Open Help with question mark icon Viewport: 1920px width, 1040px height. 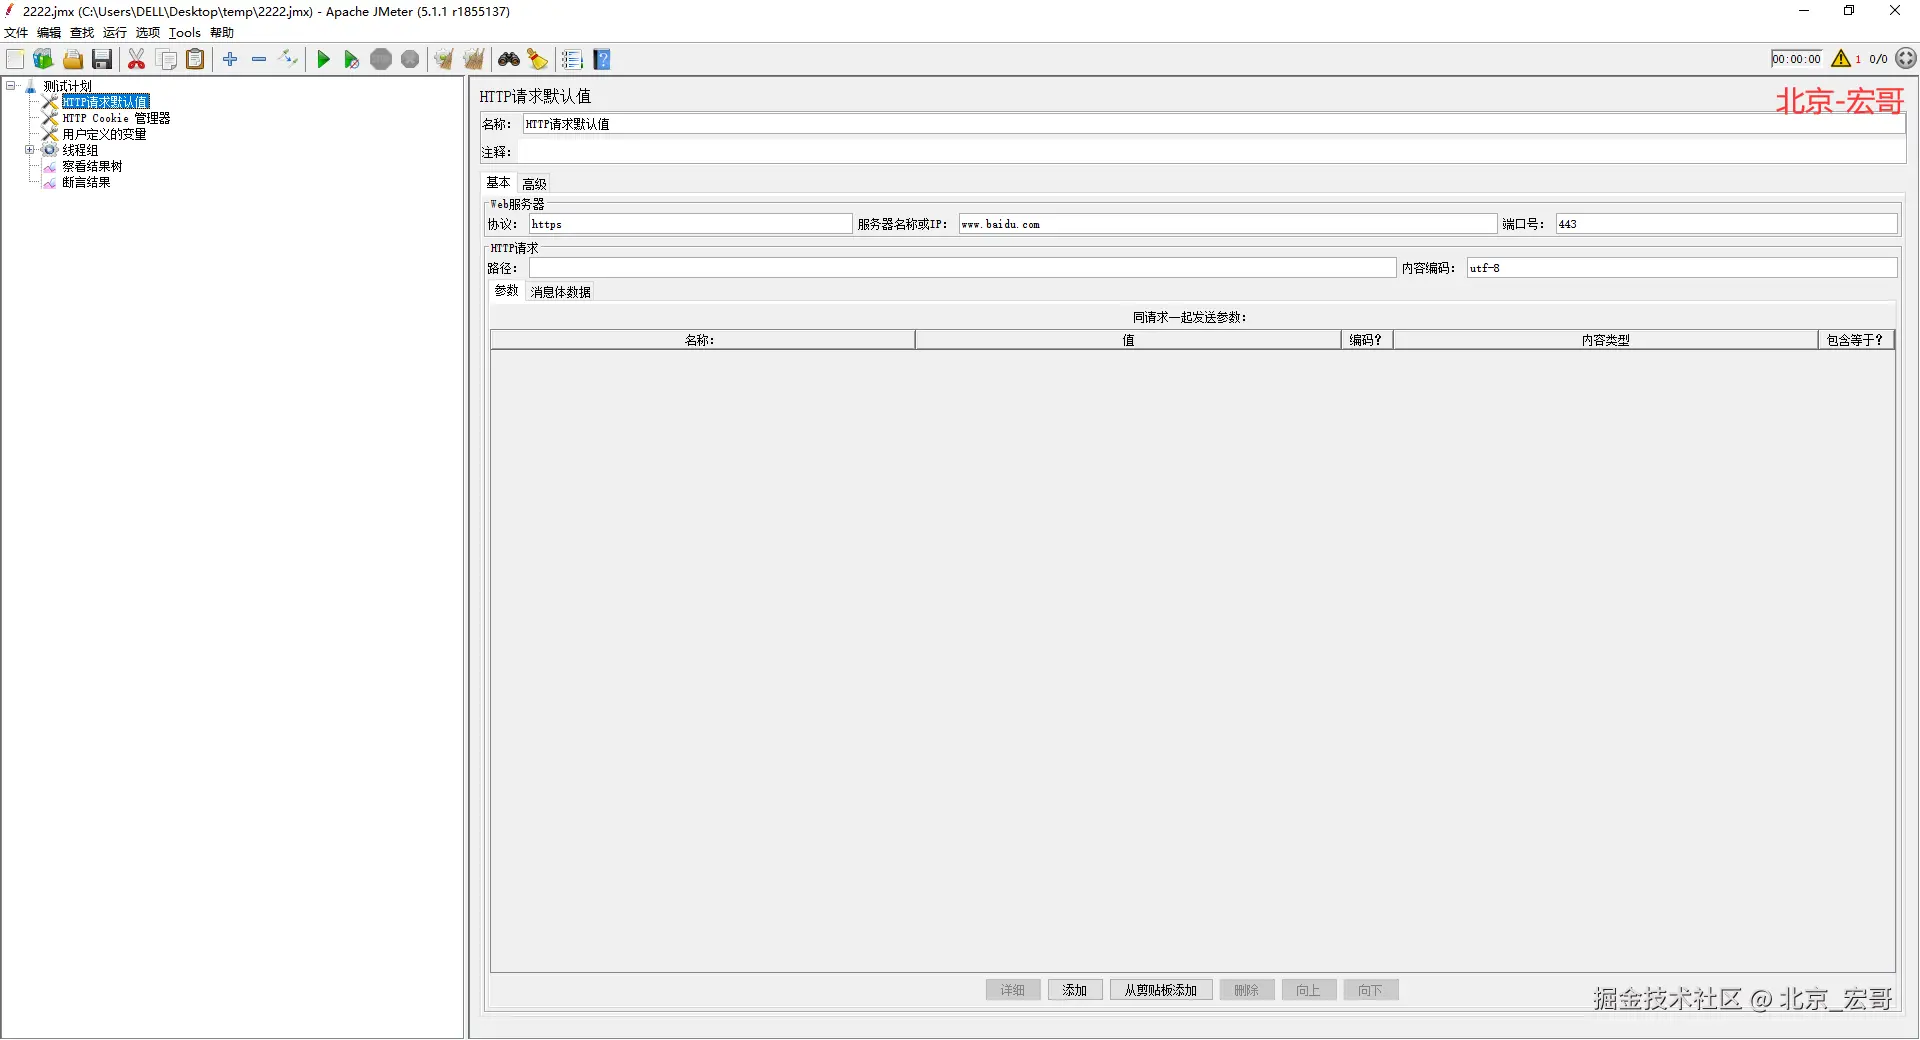[x=602, y=60]
